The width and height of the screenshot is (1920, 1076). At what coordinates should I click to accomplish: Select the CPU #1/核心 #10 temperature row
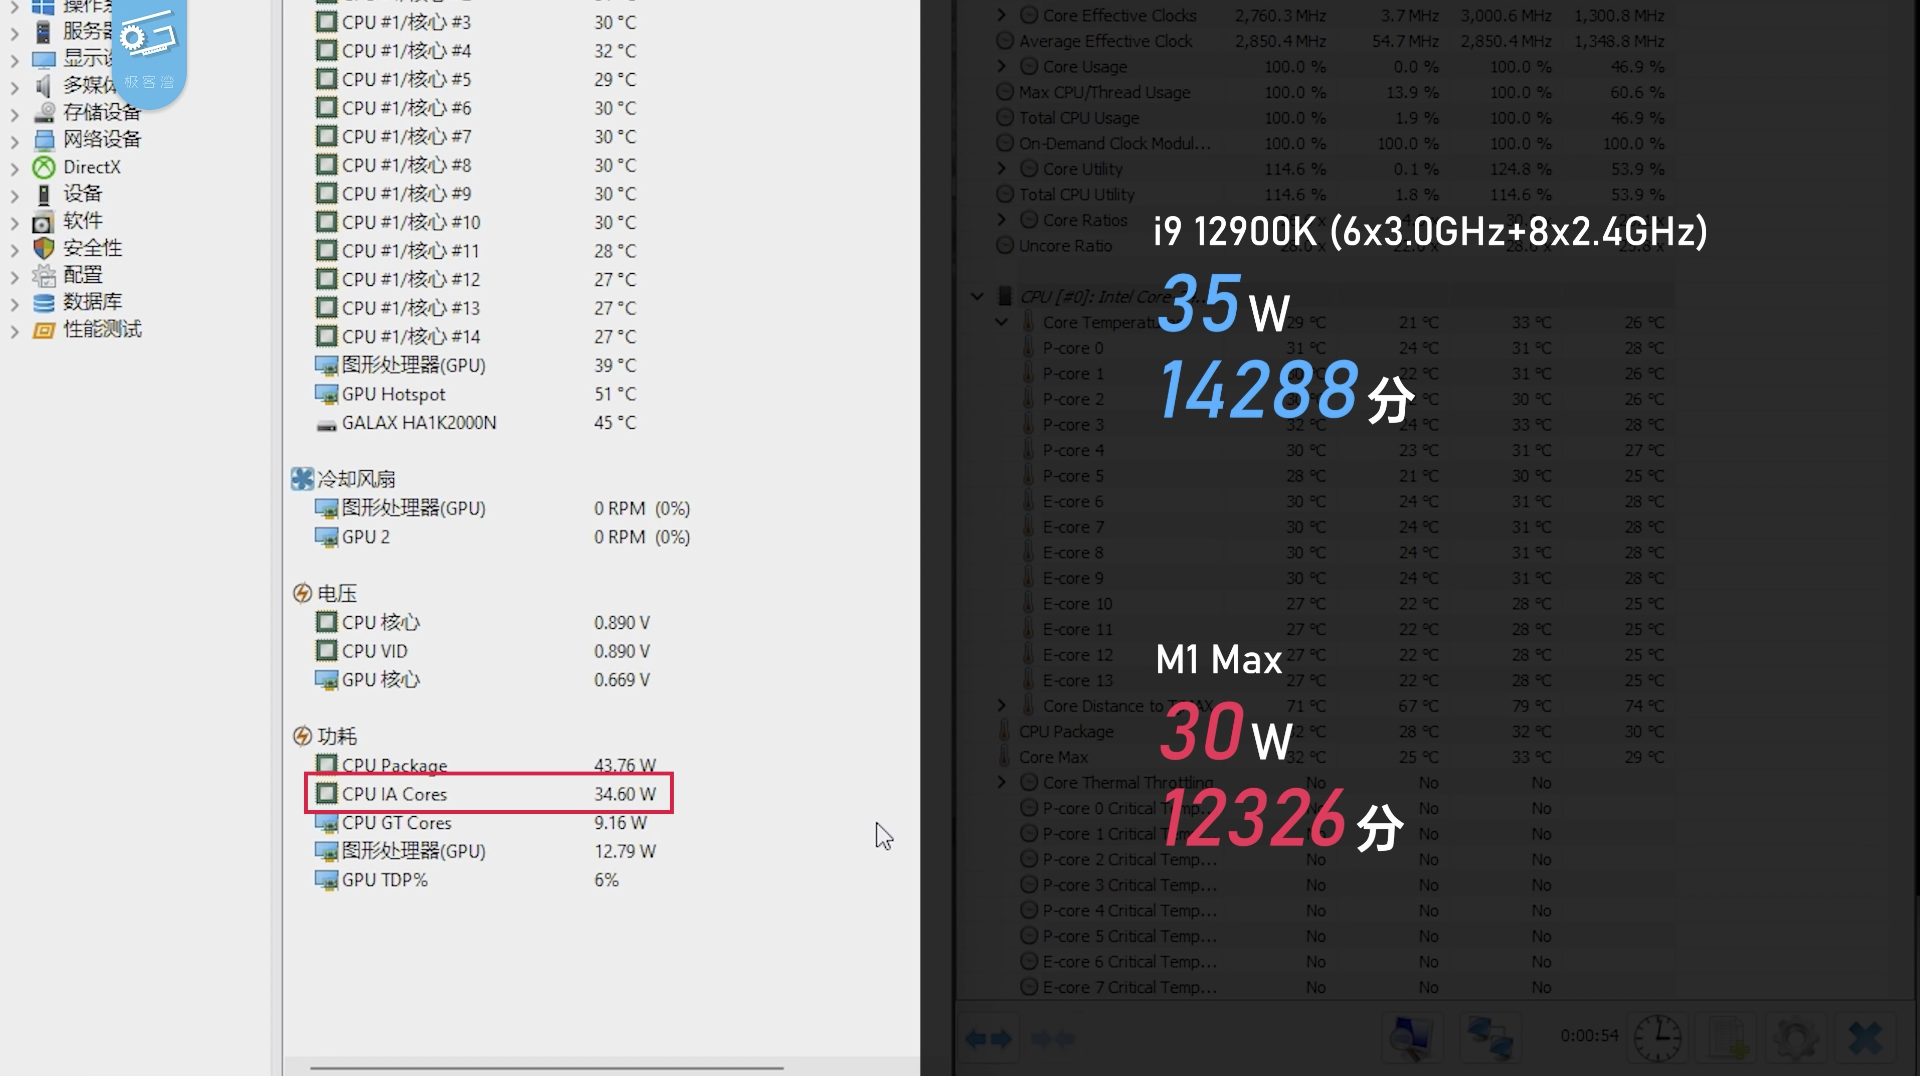475,222
